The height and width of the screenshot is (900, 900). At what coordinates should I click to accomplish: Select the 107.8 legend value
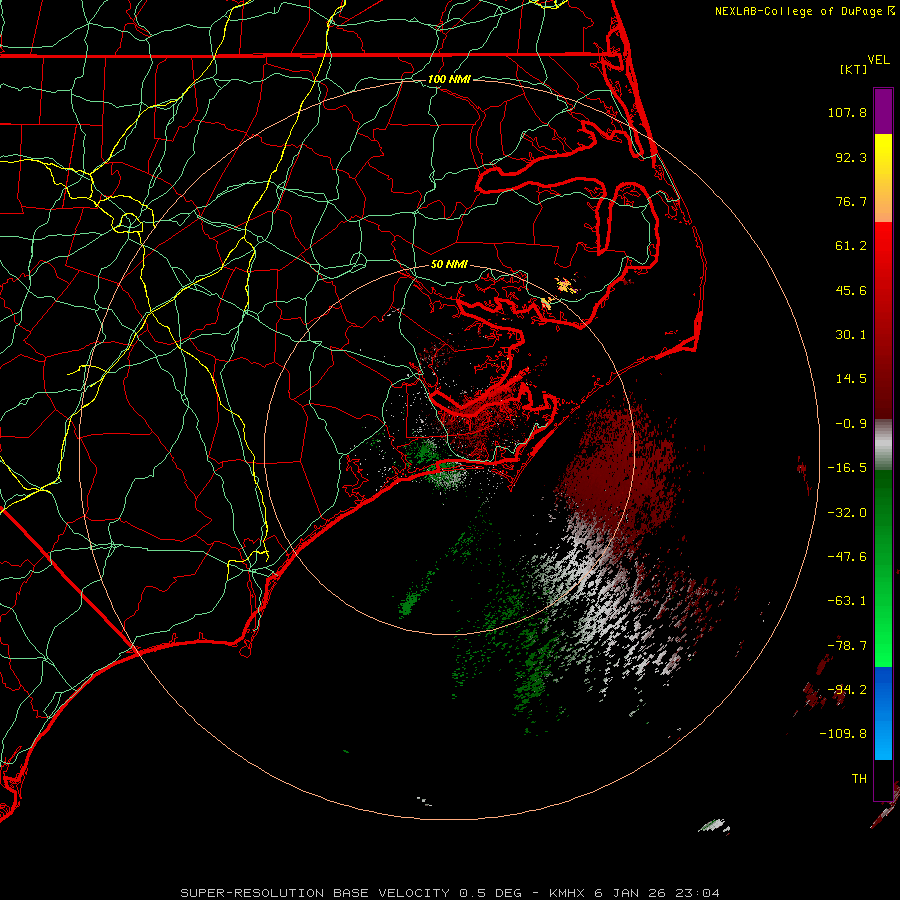coord(847,112)
